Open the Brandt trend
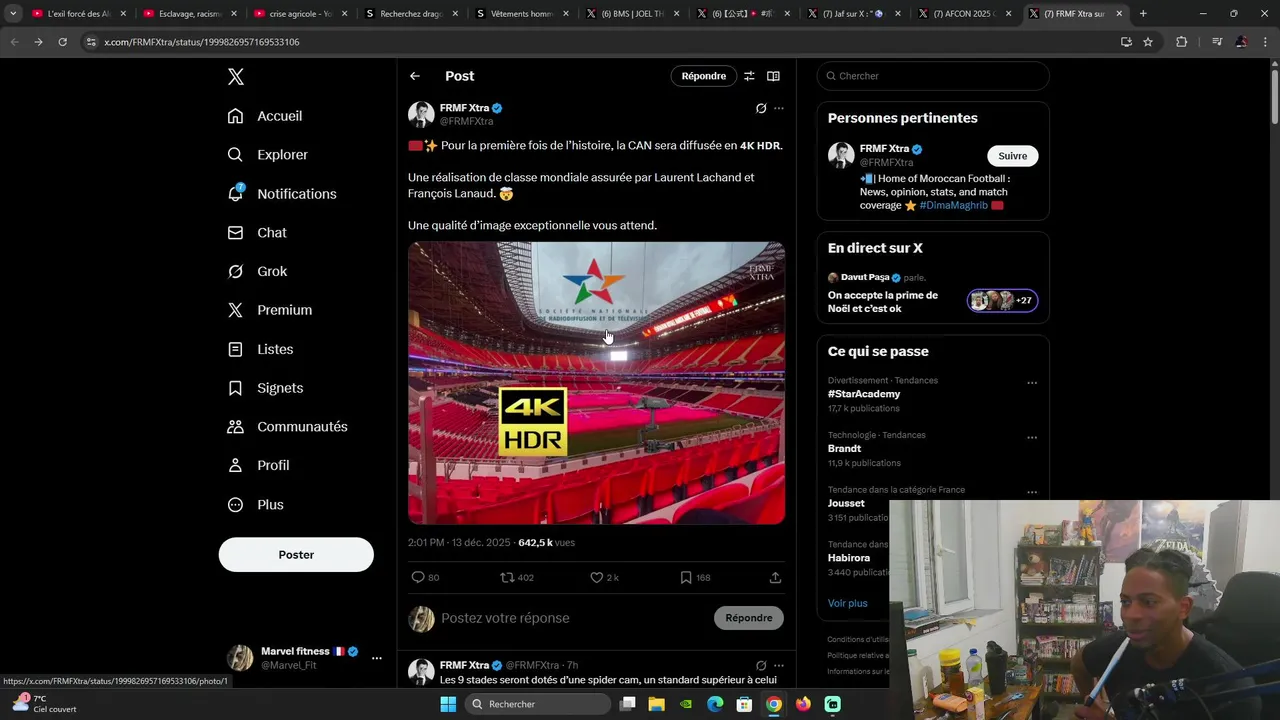This screenshot has width=1280, height=720. [844, 448]
